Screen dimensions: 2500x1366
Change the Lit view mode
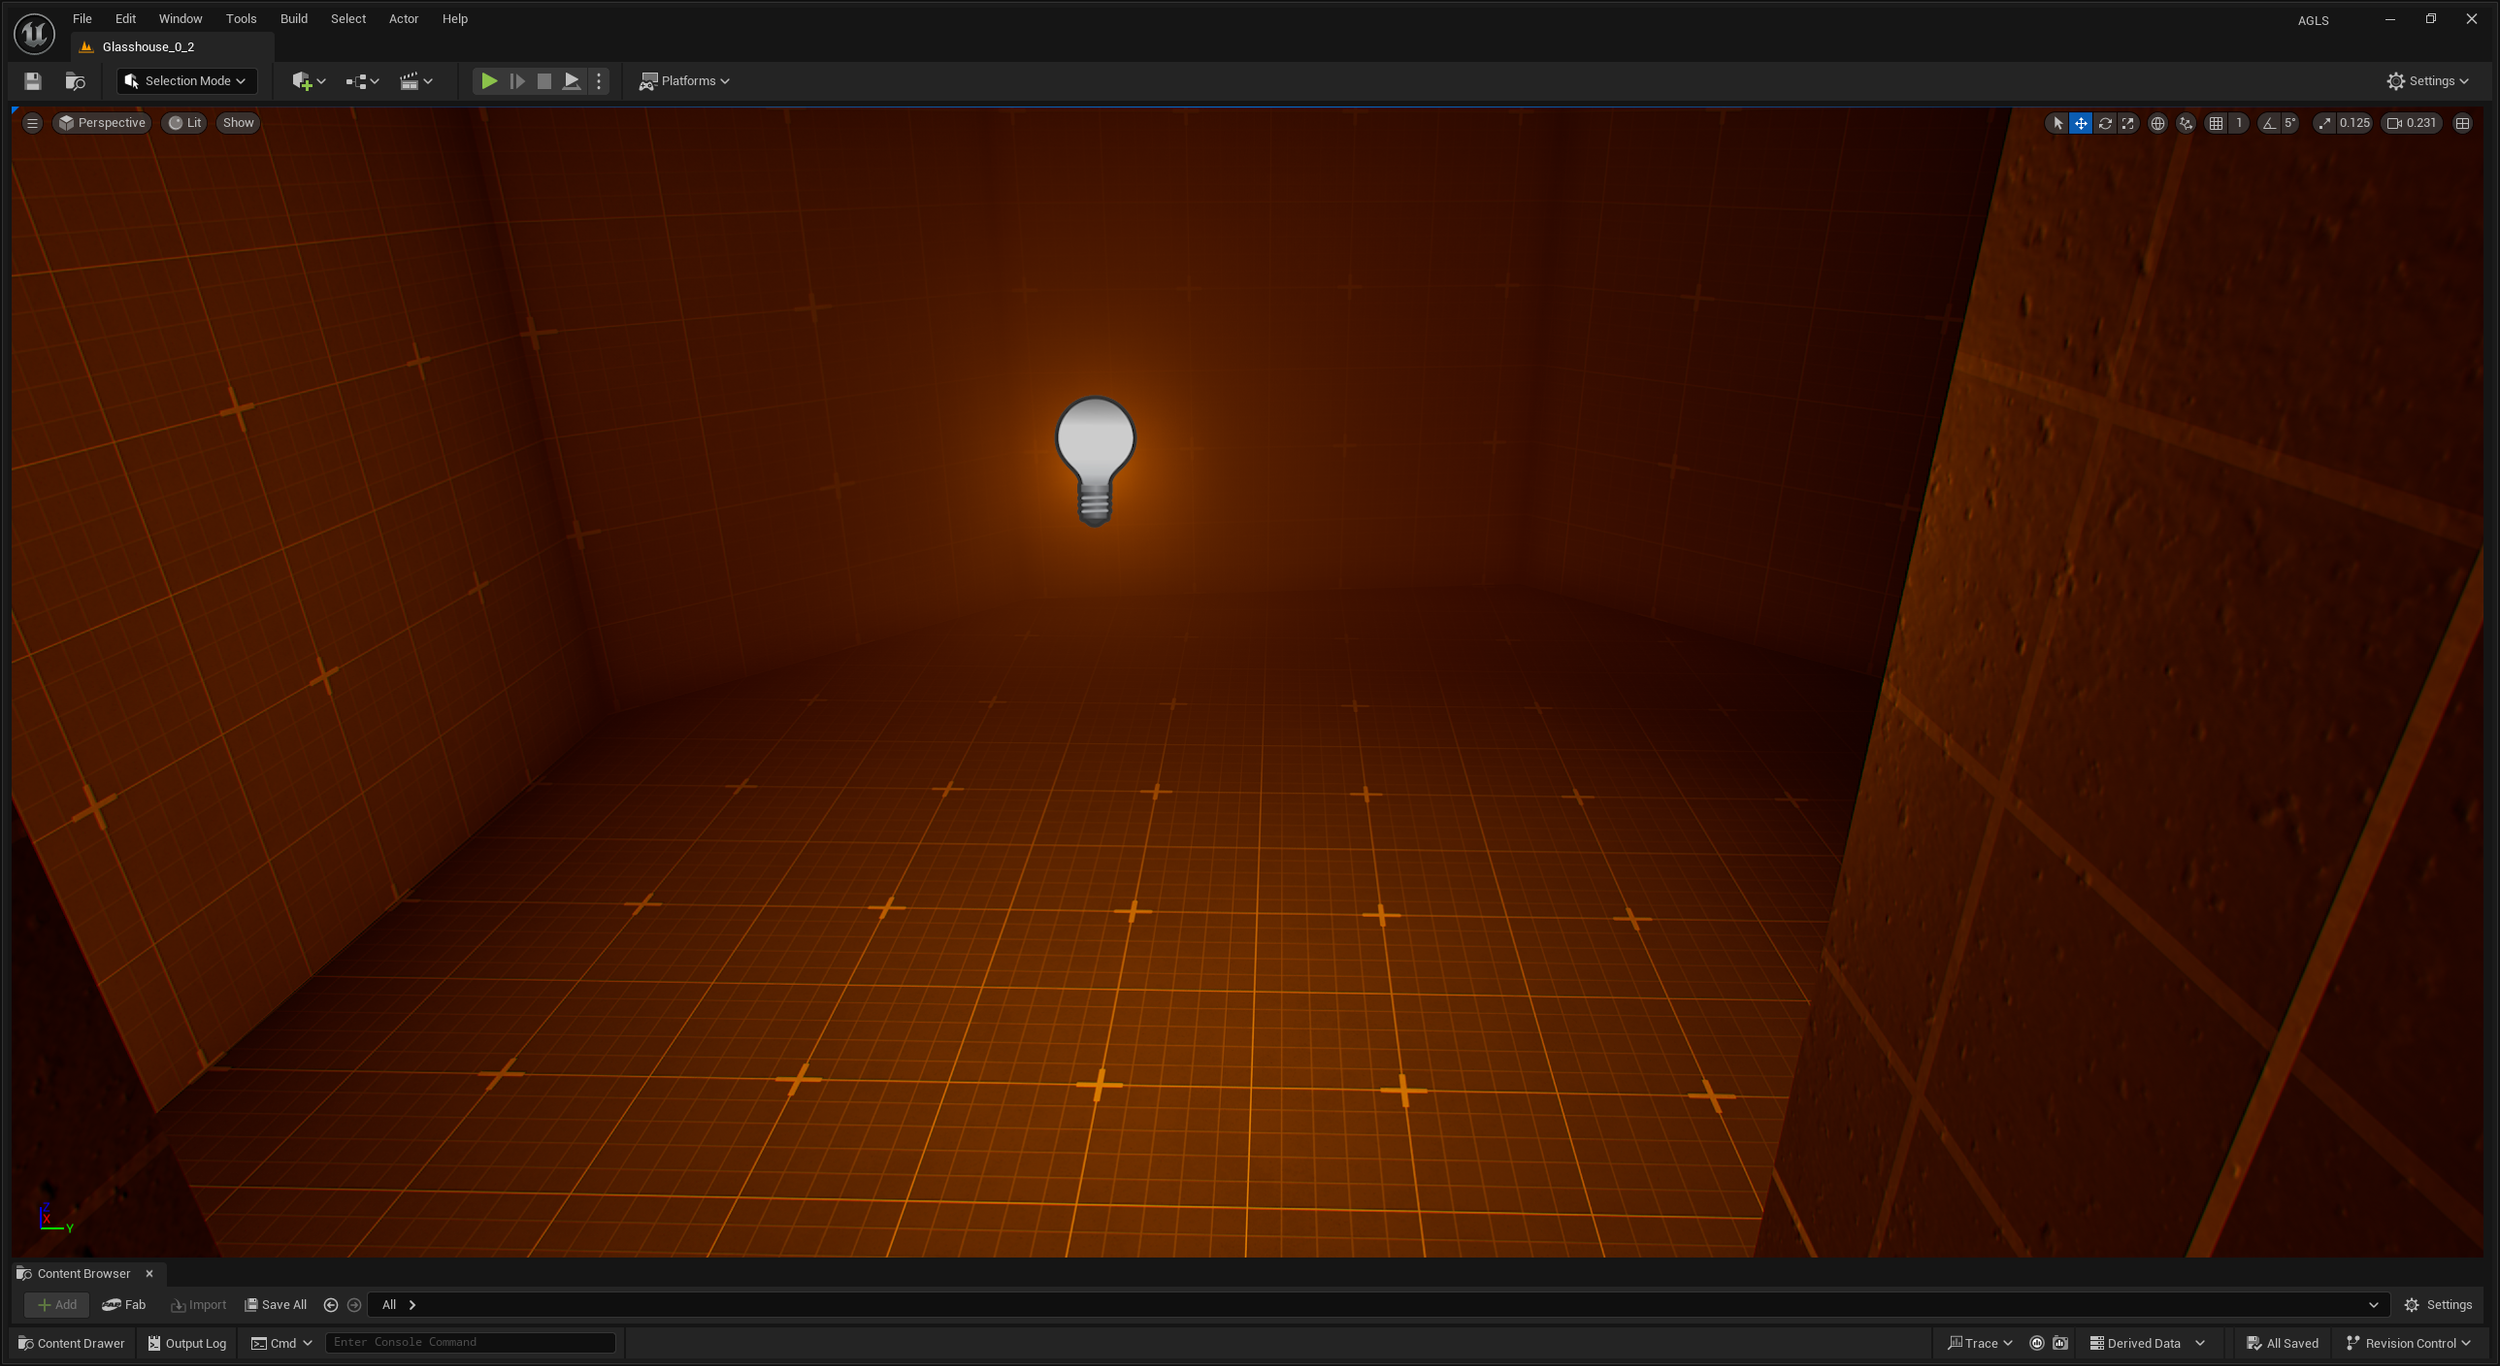(x=185, y=123)
